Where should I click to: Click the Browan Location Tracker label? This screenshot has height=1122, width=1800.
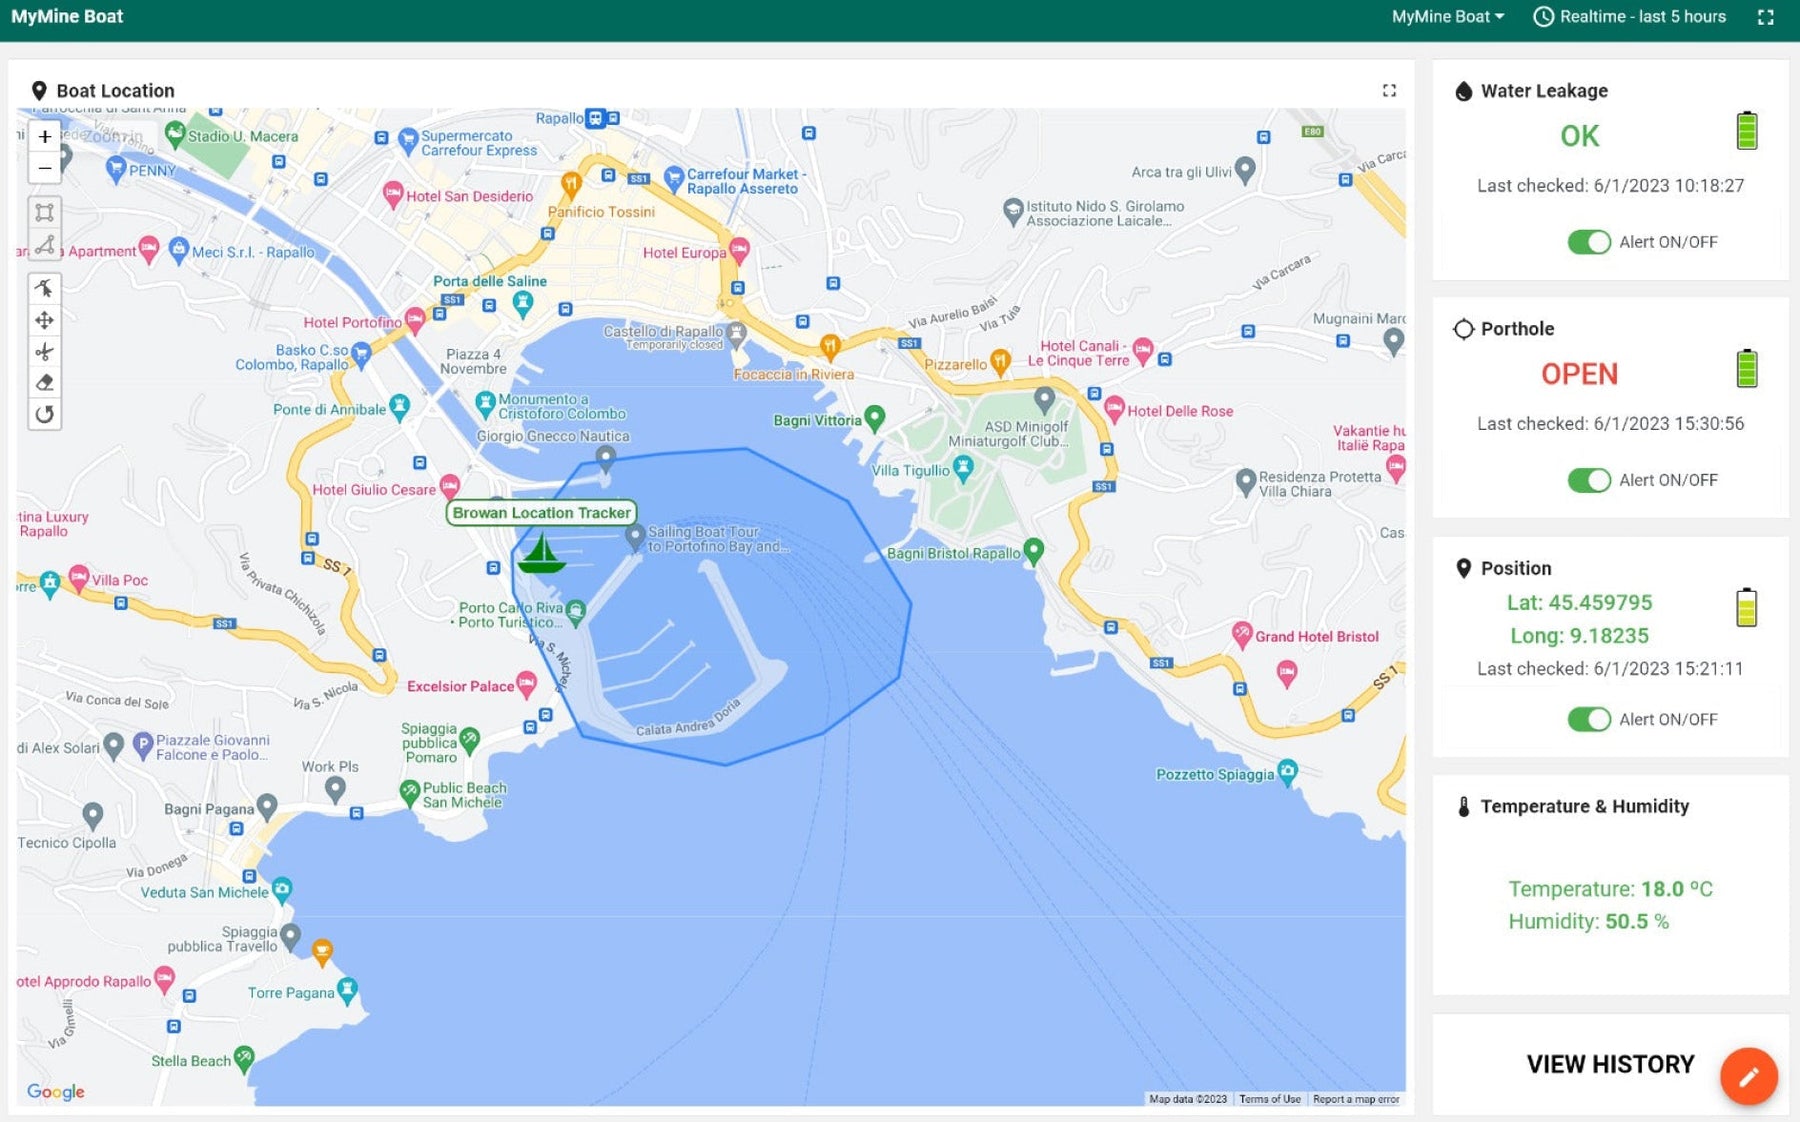coord(541,513)
